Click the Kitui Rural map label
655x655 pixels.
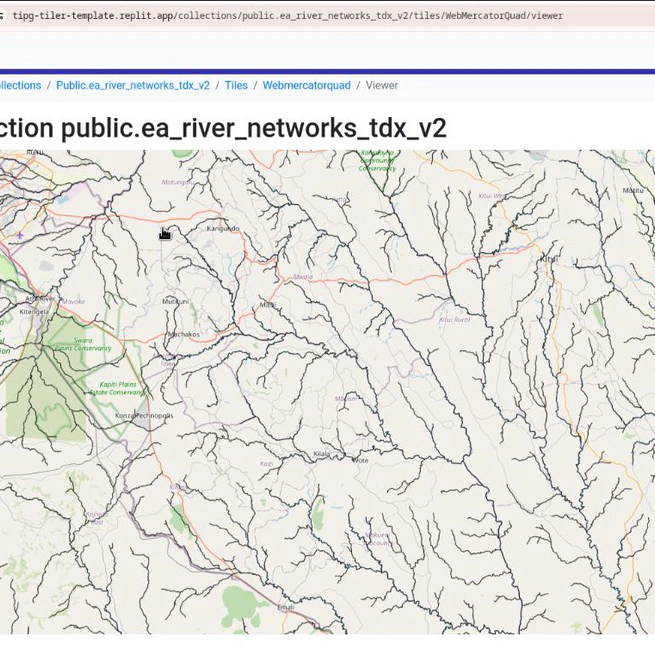(x=455, y=320)
